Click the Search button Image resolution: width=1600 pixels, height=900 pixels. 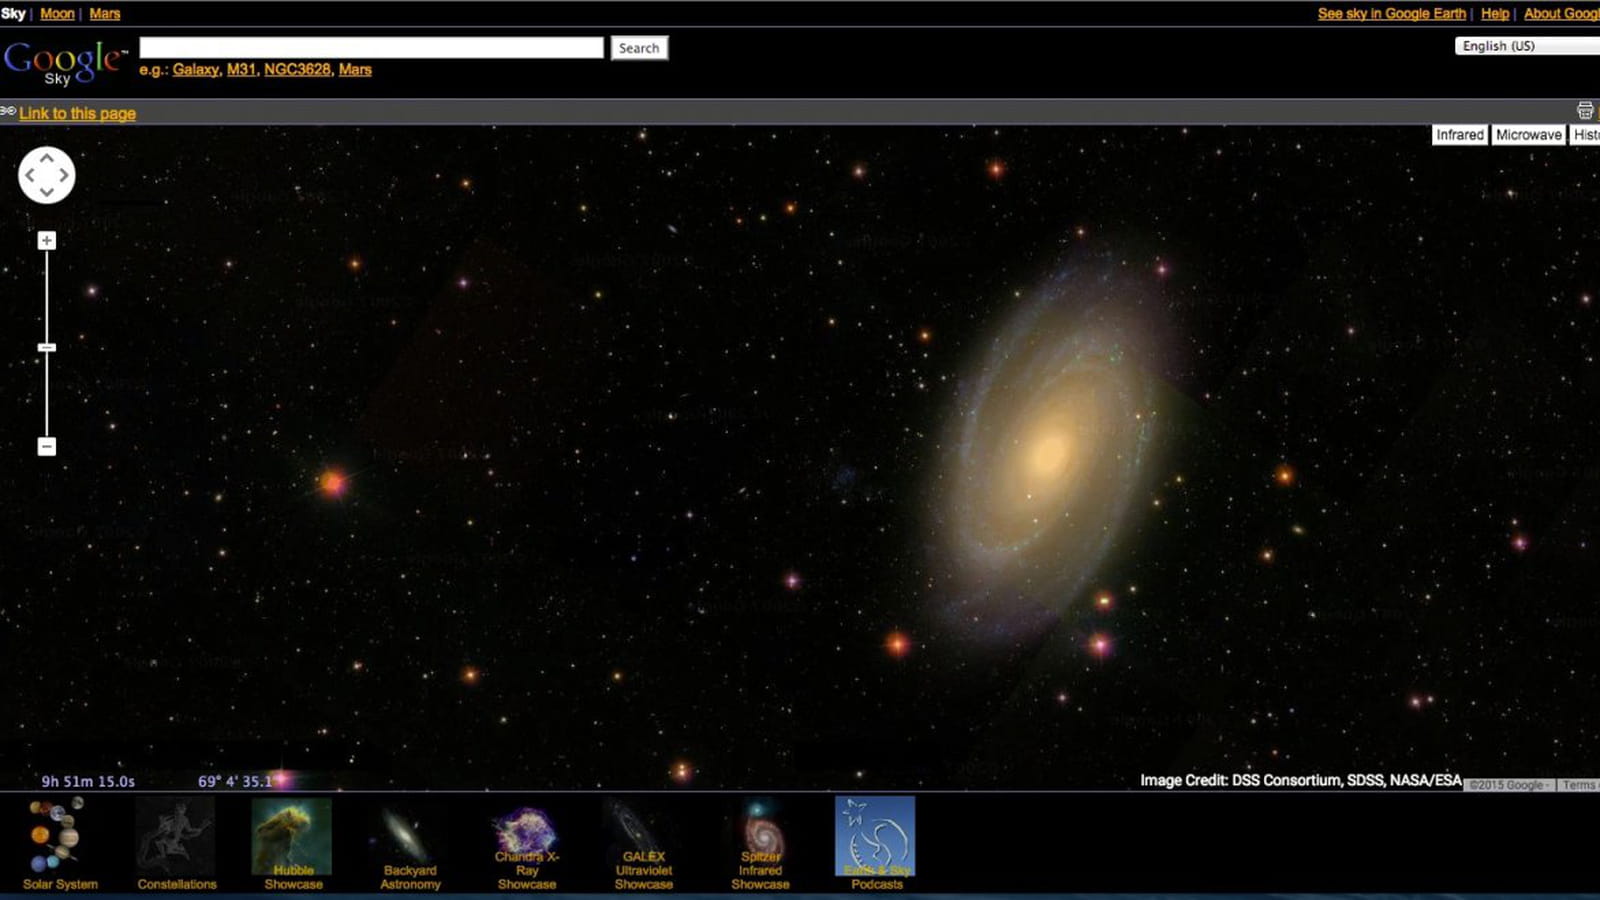pyautogui.click(x=639, y=48)
